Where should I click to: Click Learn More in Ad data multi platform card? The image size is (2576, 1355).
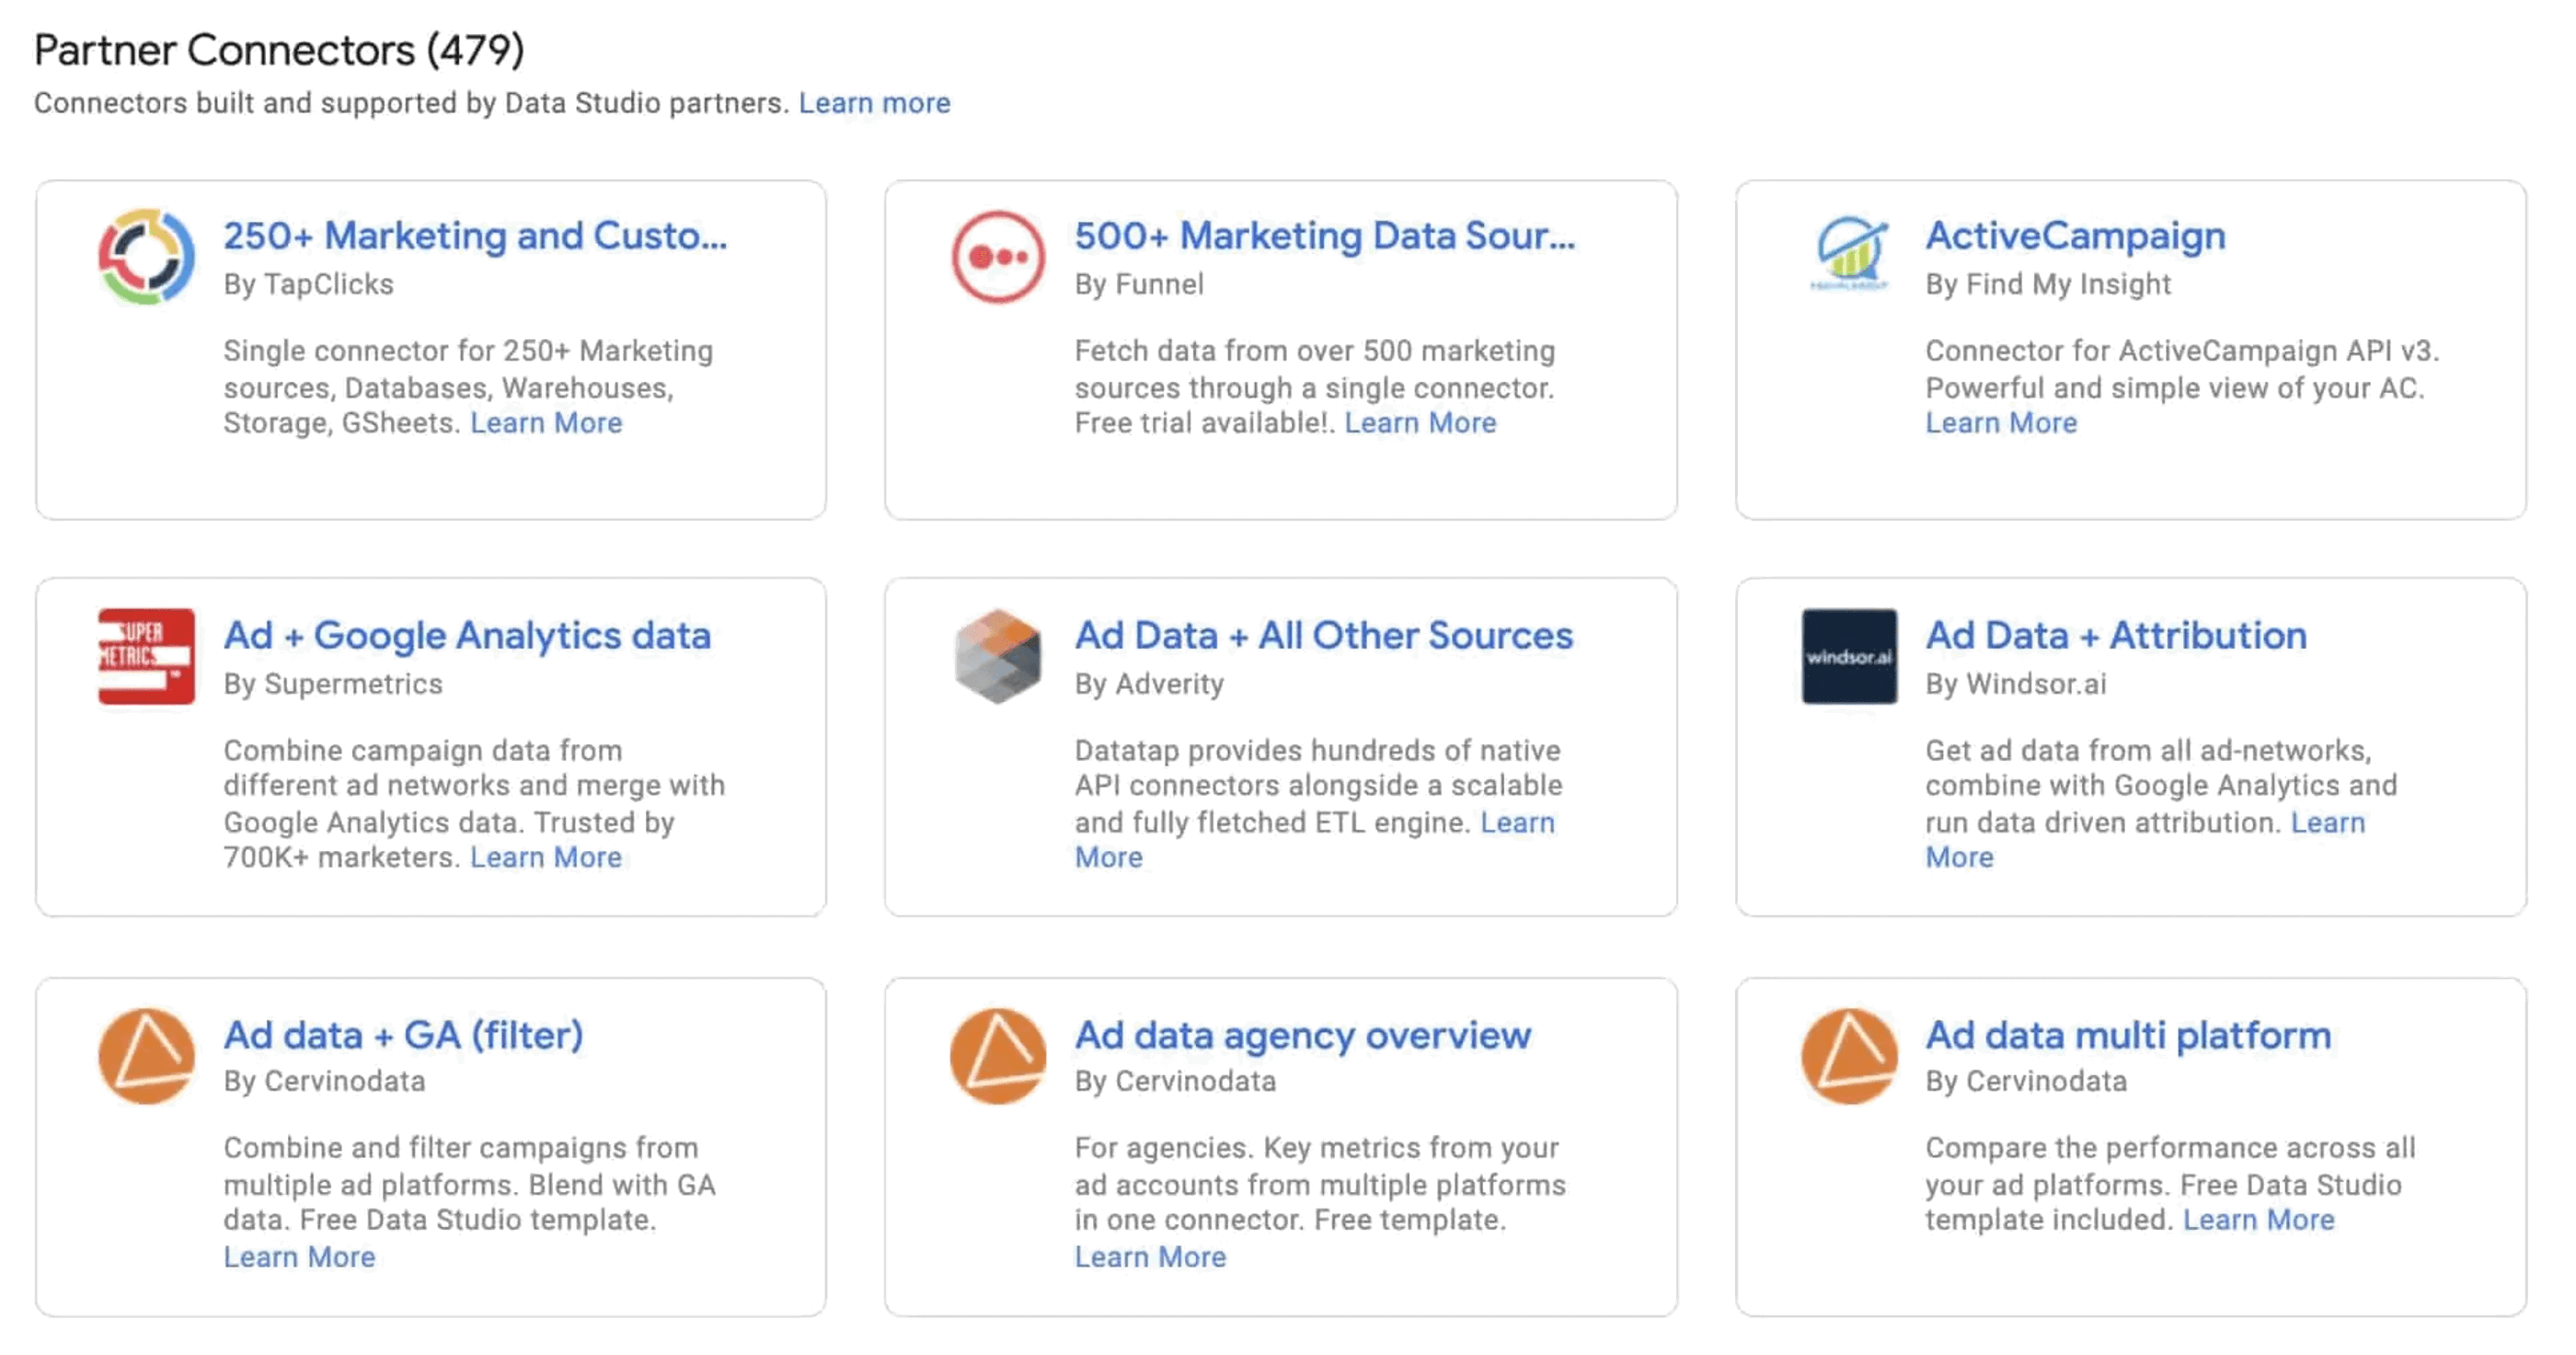click(2258, 1220)
